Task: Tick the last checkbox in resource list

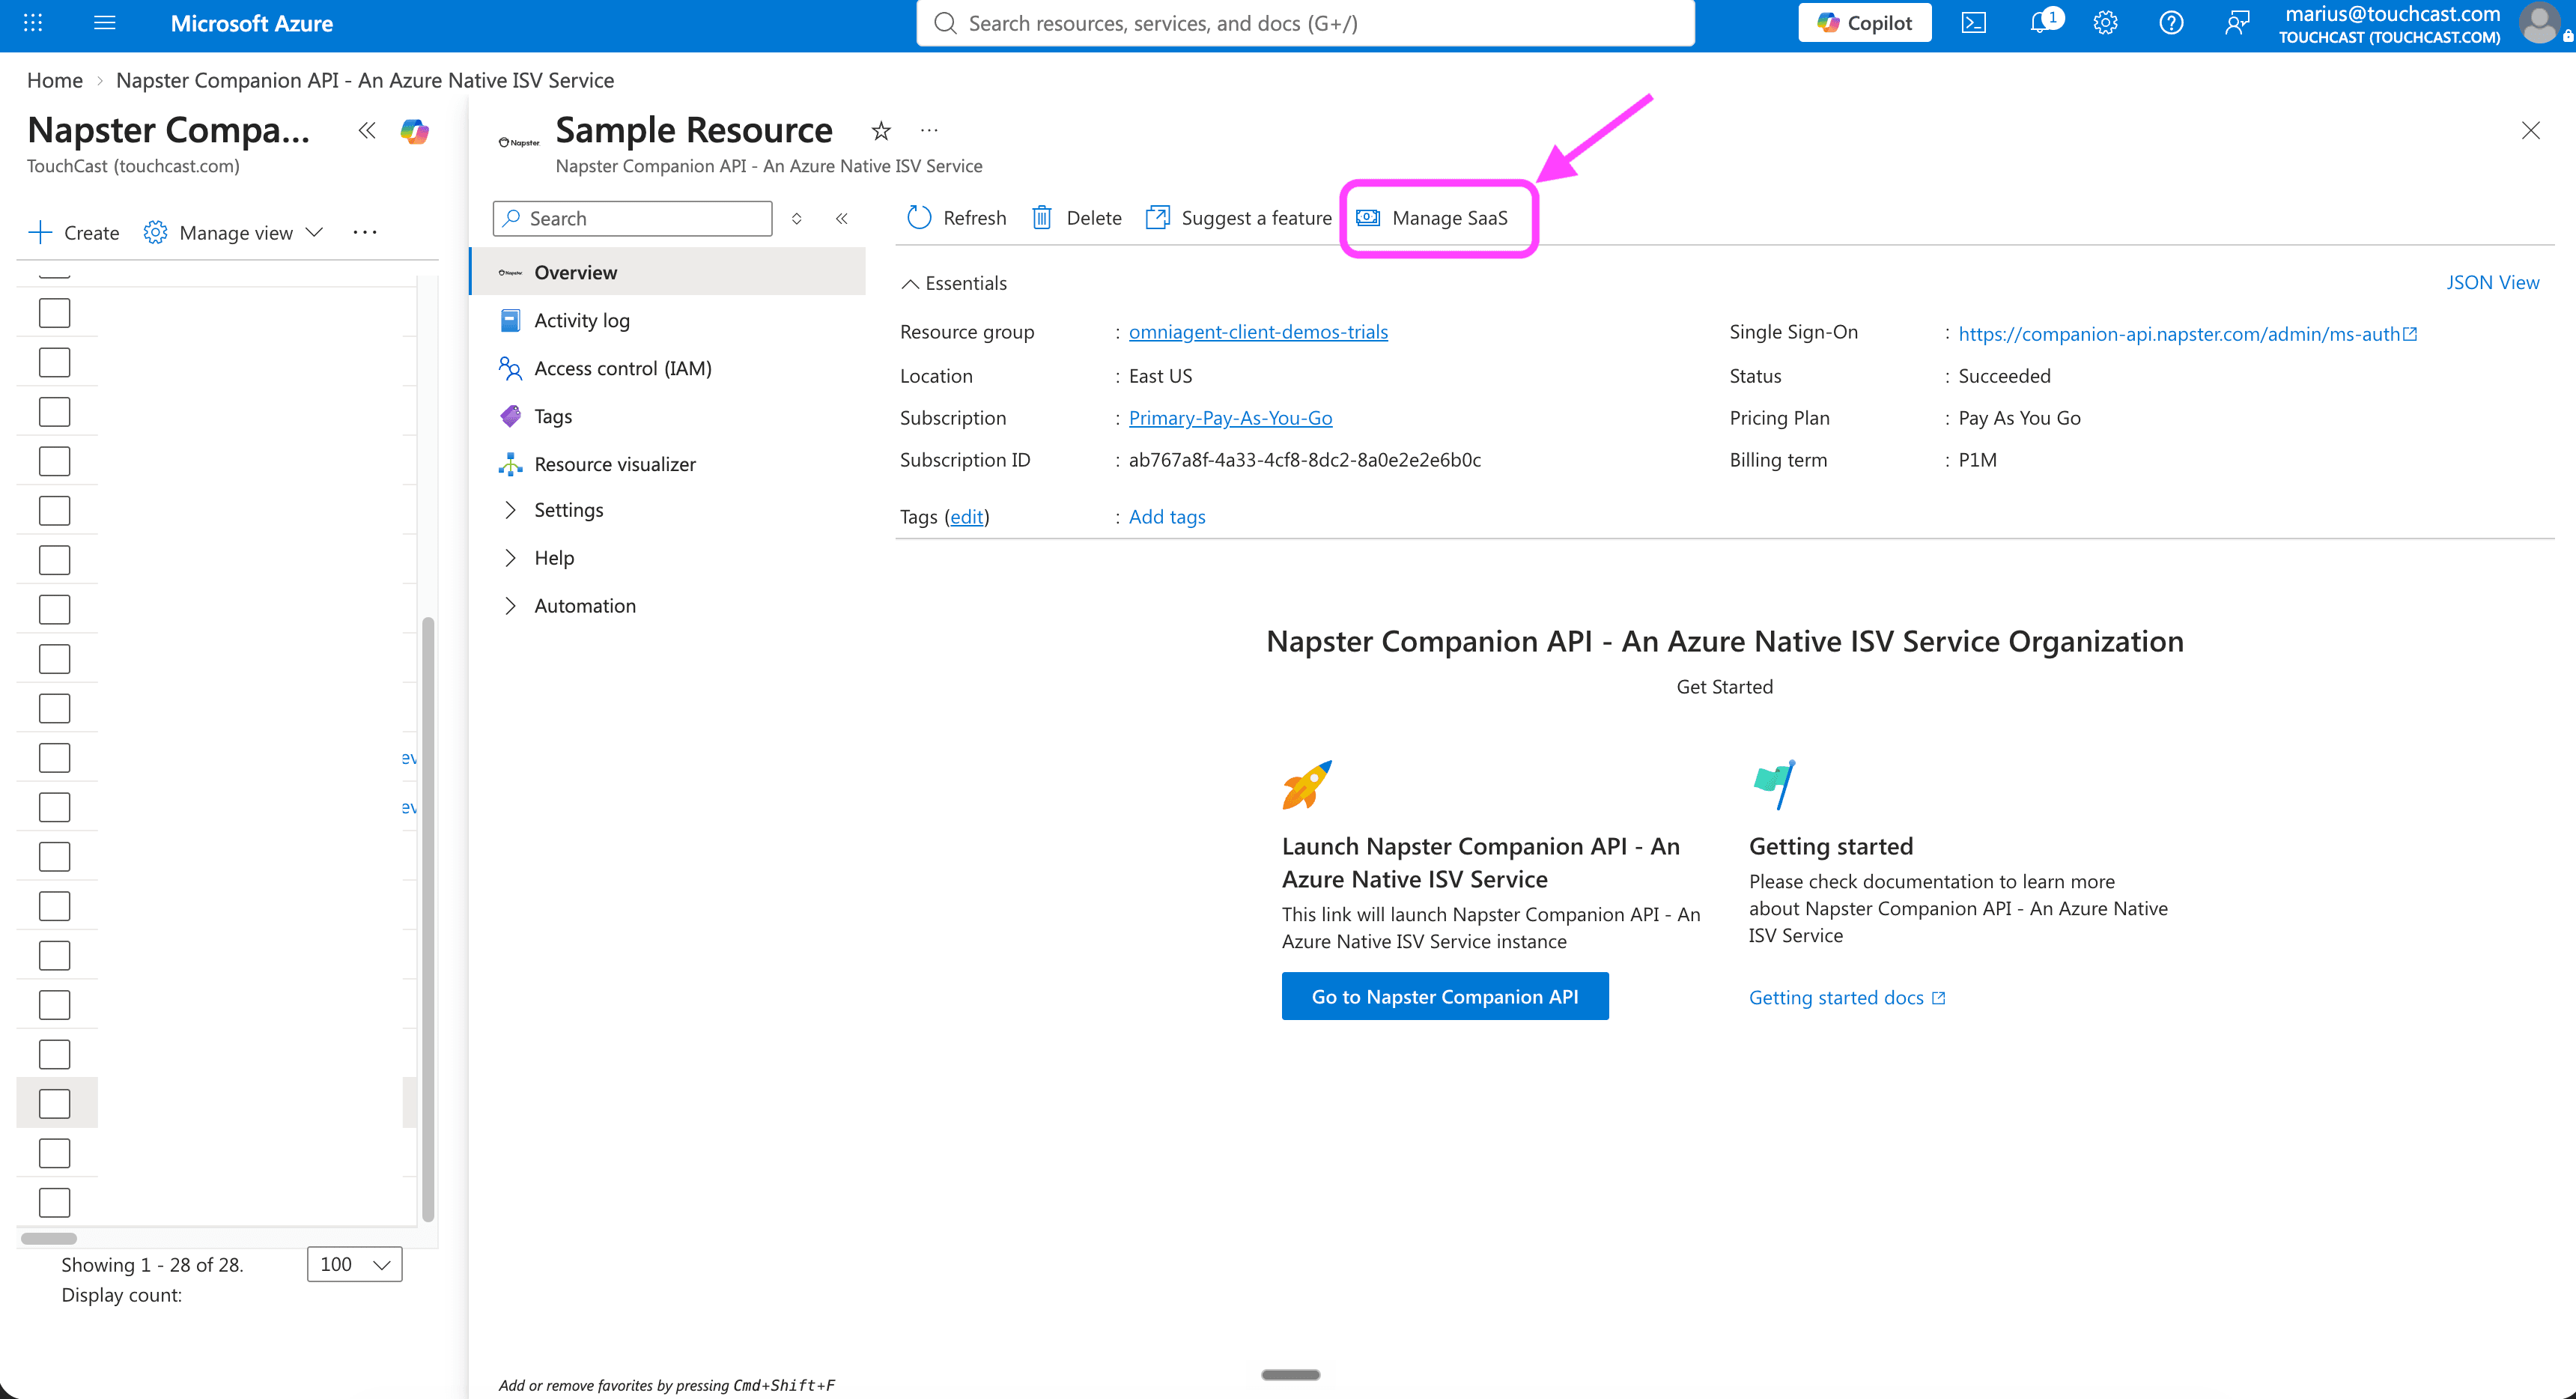Action: (55, 1203)
